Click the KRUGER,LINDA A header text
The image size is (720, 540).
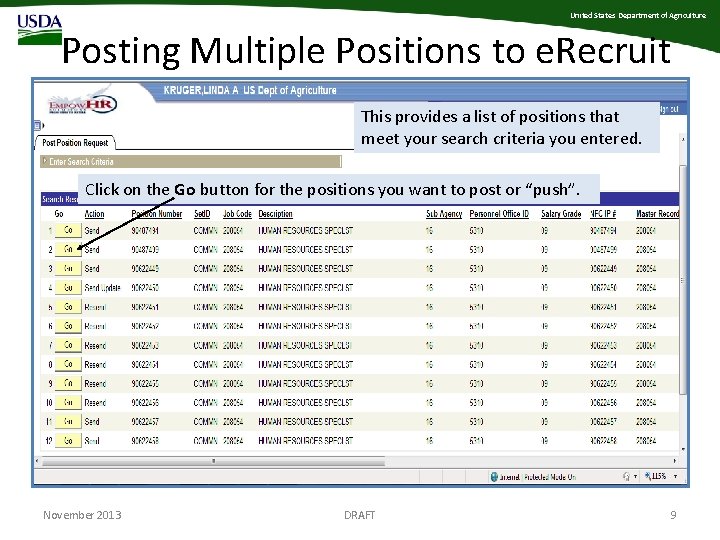201,90
